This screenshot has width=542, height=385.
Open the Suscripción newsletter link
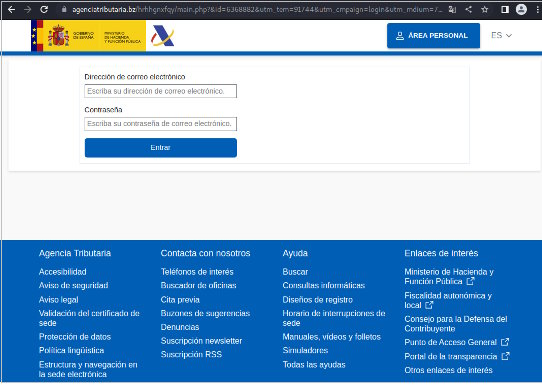tap(201, 341)
